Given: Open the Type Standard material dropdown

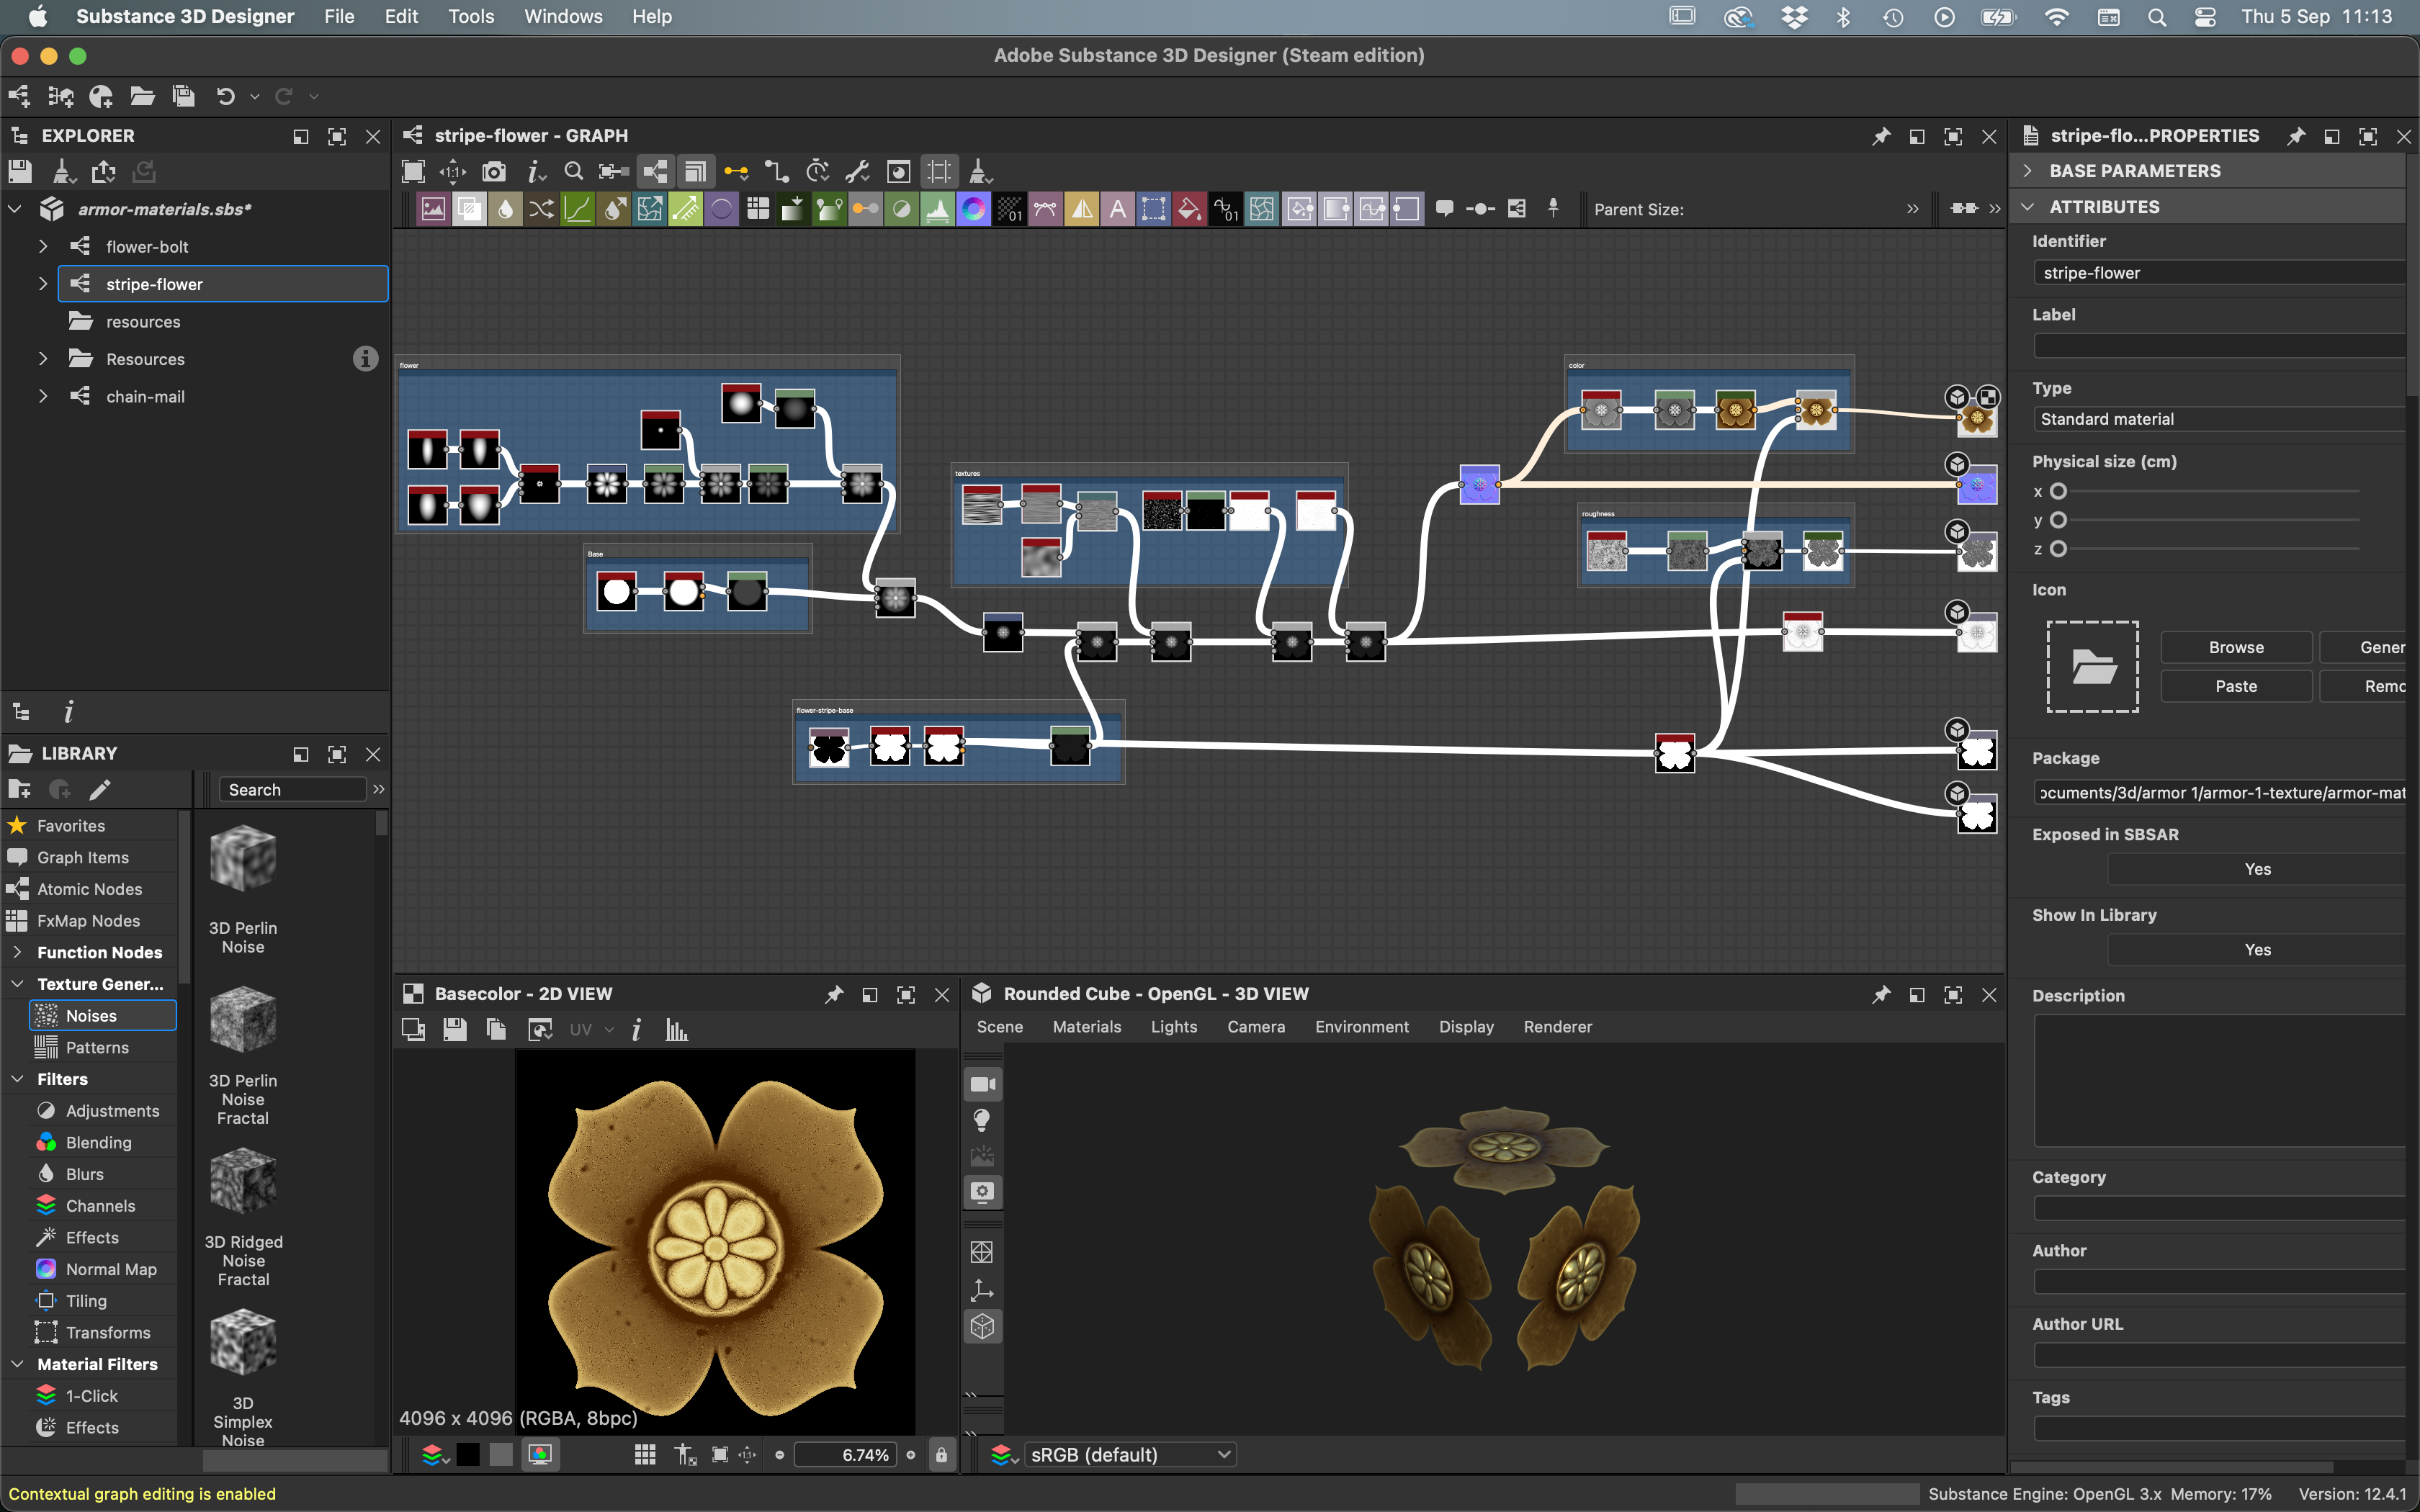Looking at the screenshot, I should [2219, 419].
